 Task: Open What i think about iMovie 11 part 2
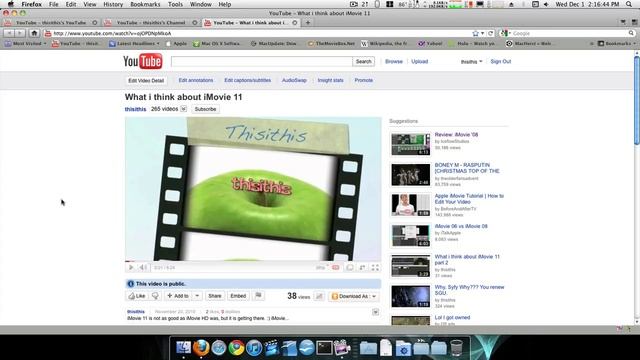(467, 260)
